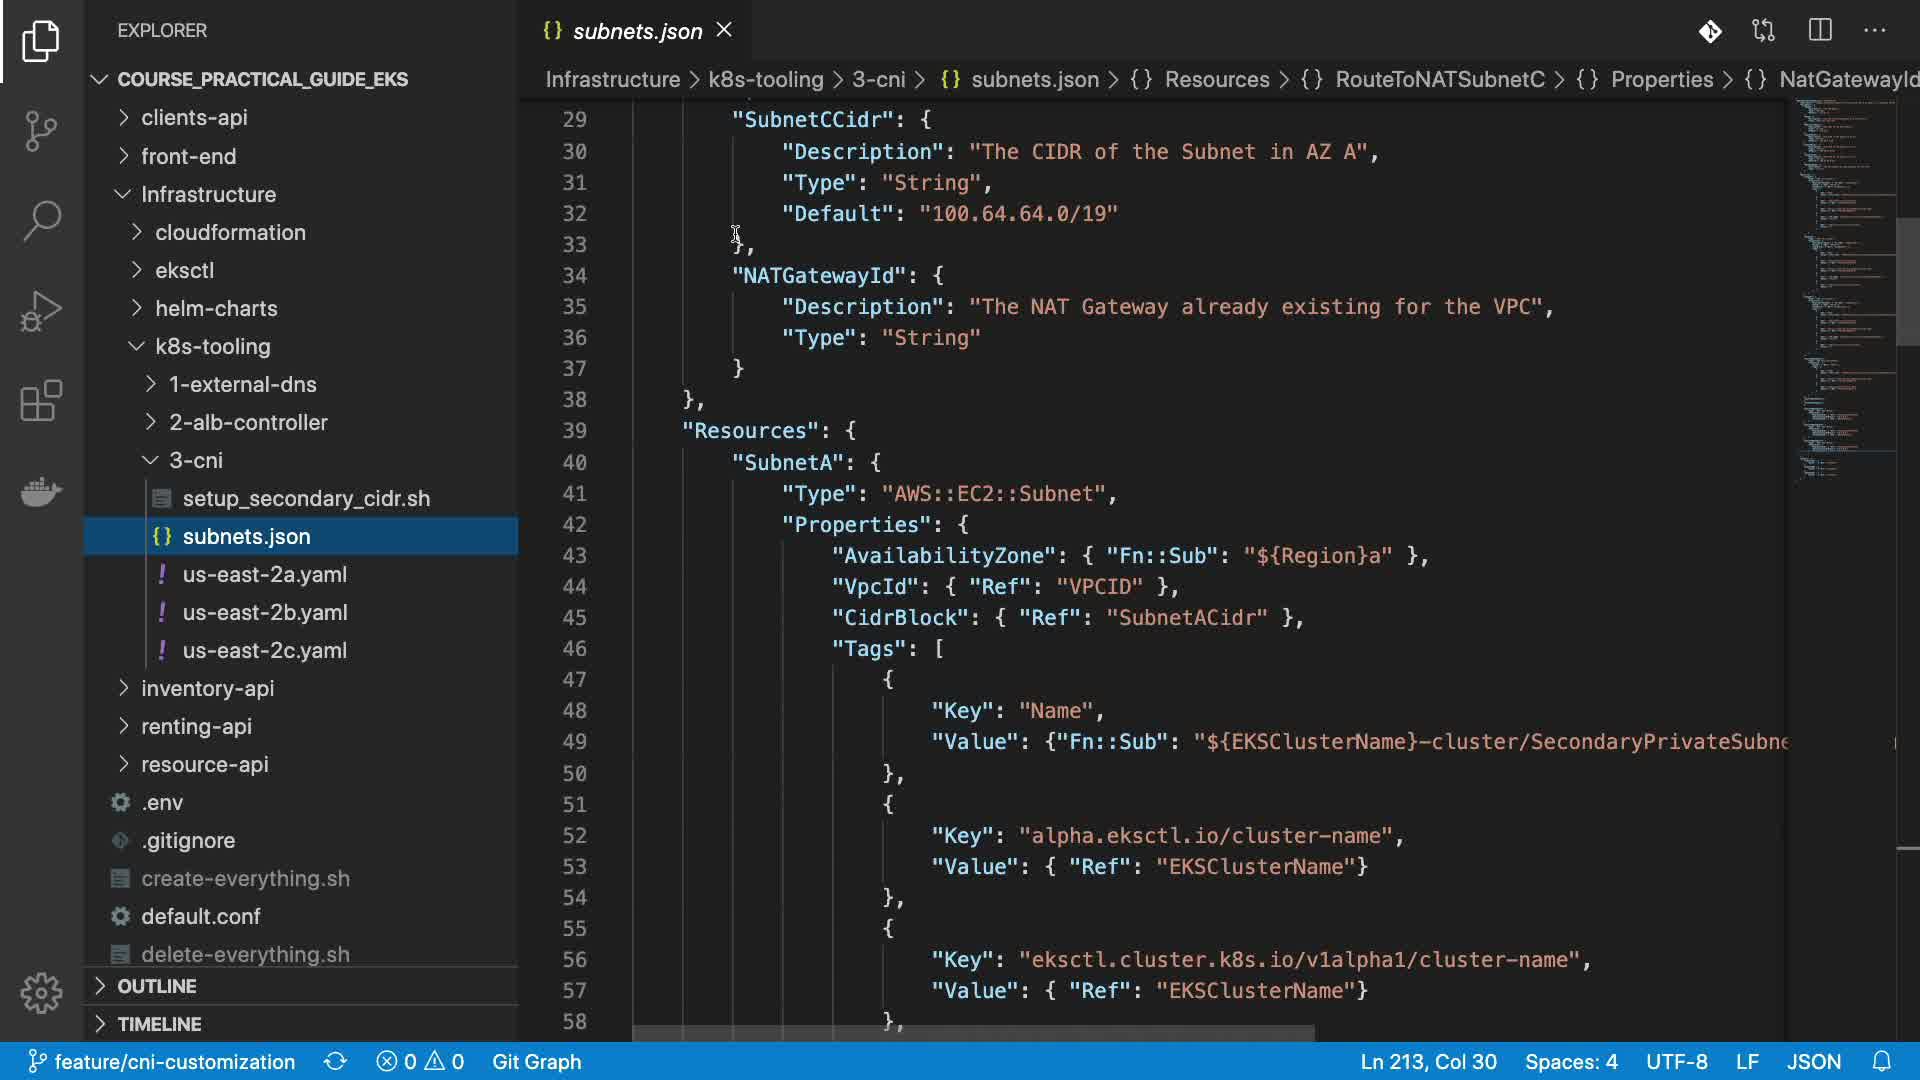Select the subnets.json editor tab
1920x1080 pixels.
click(636, 31)
